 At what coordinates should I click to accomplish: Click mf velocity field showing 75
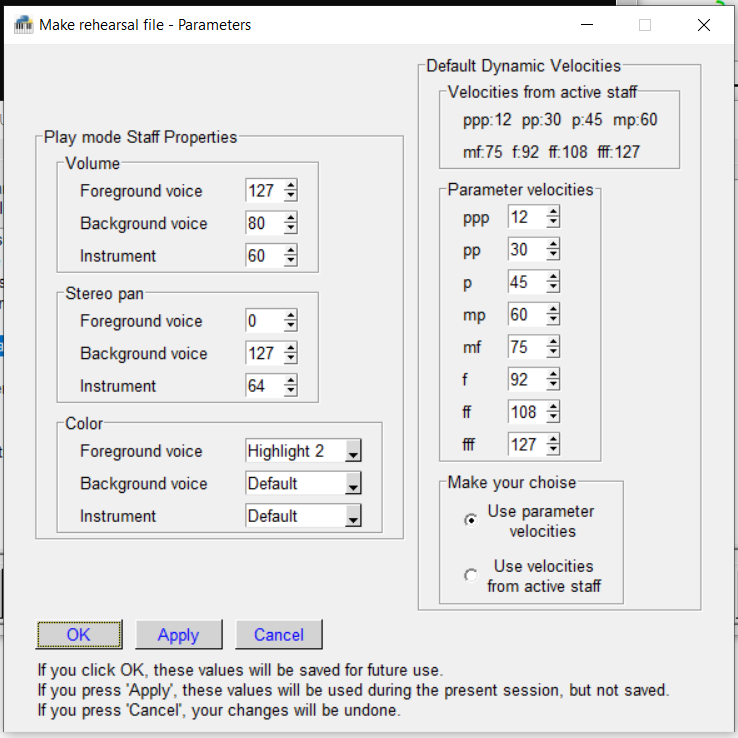[528, 347]
